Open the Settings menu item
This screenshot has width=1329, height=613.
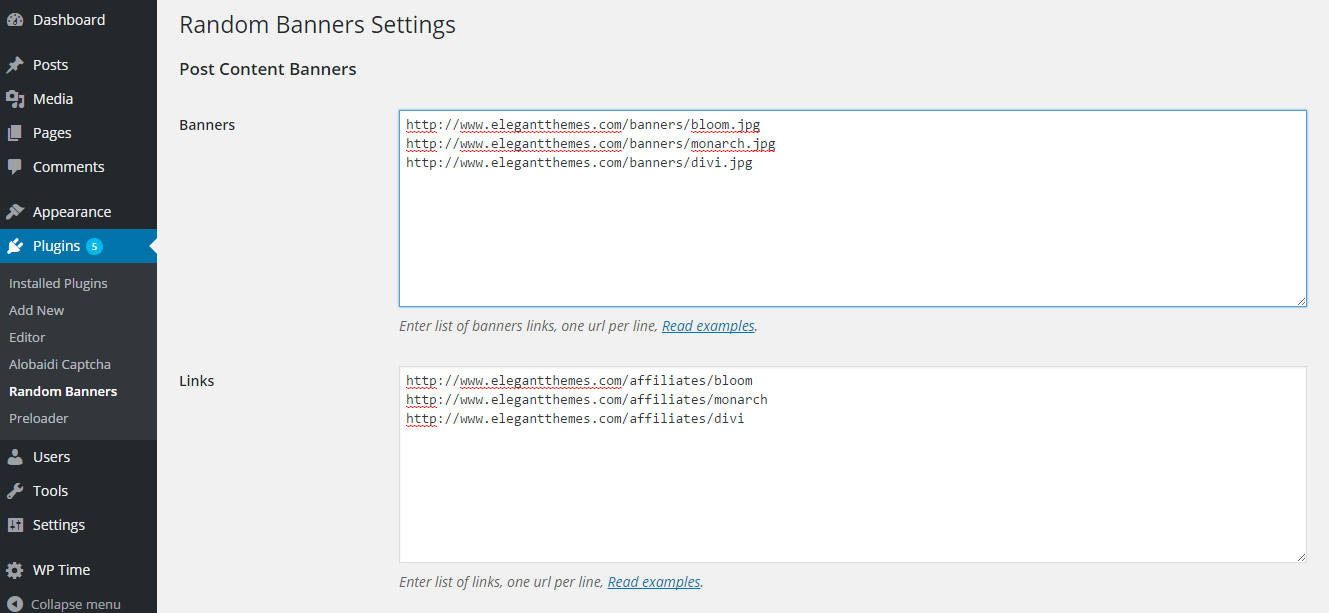(x=78, y=525)
